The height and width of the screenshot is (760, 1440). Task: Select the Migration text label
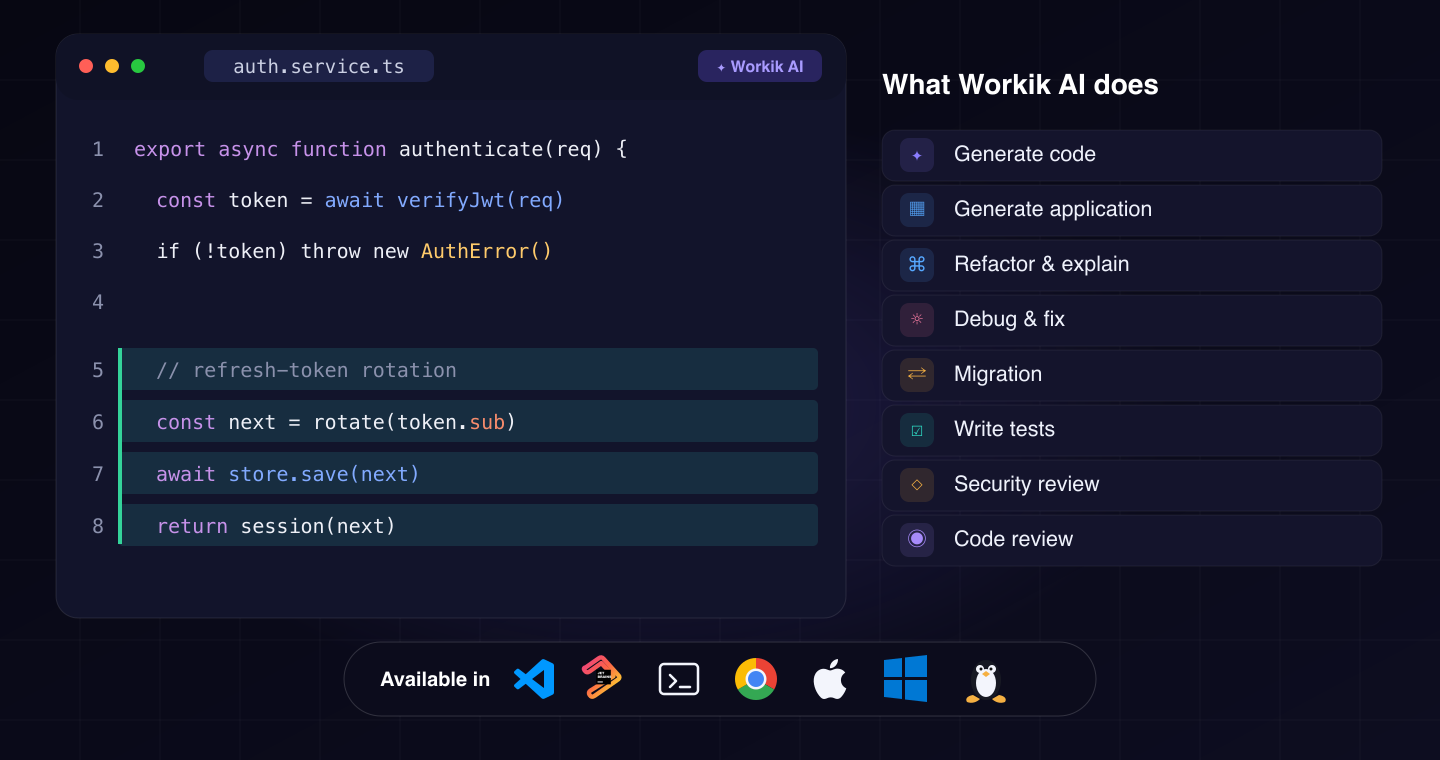tap(998, 374)
